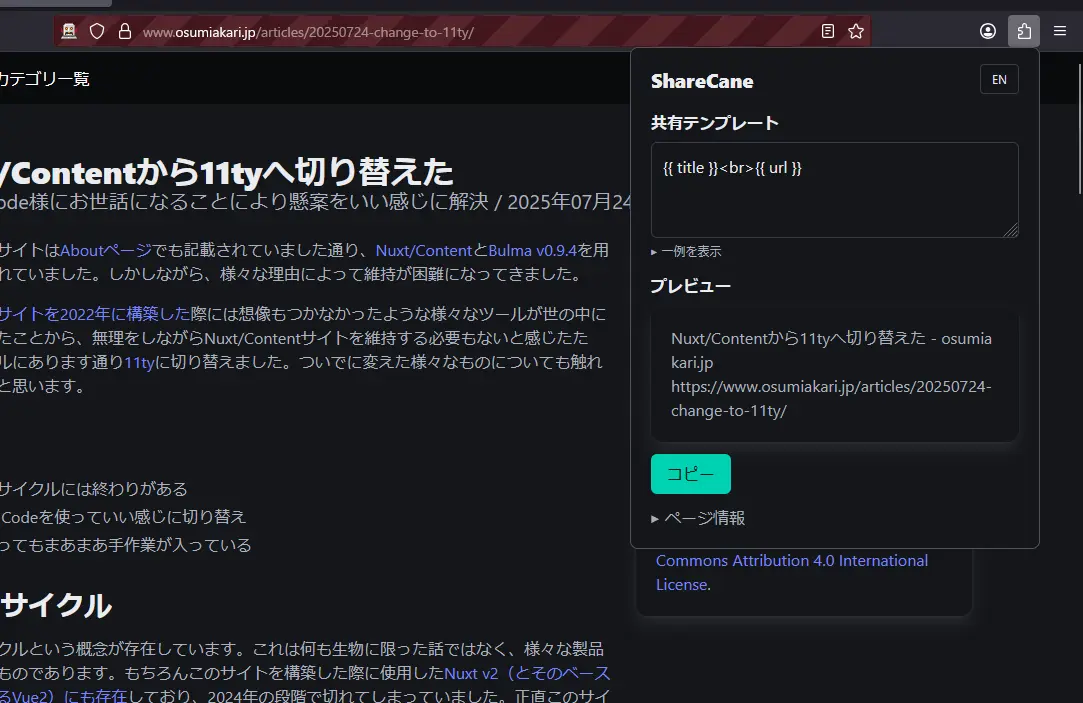Select カテゴリ一覧 in the site navigation
Image resolution: width=1083 pixels, height=703 pixels.
(46, 77)
